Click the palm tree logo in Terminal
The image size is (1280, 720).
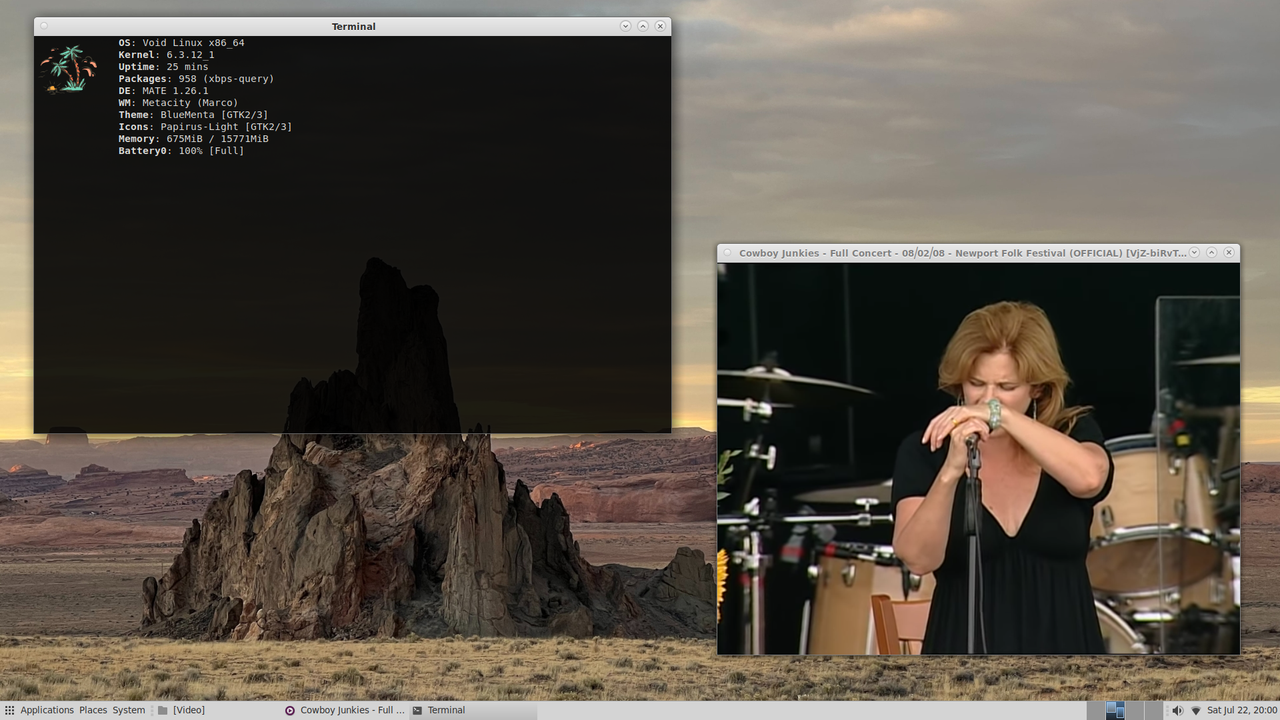click(69, 68)
